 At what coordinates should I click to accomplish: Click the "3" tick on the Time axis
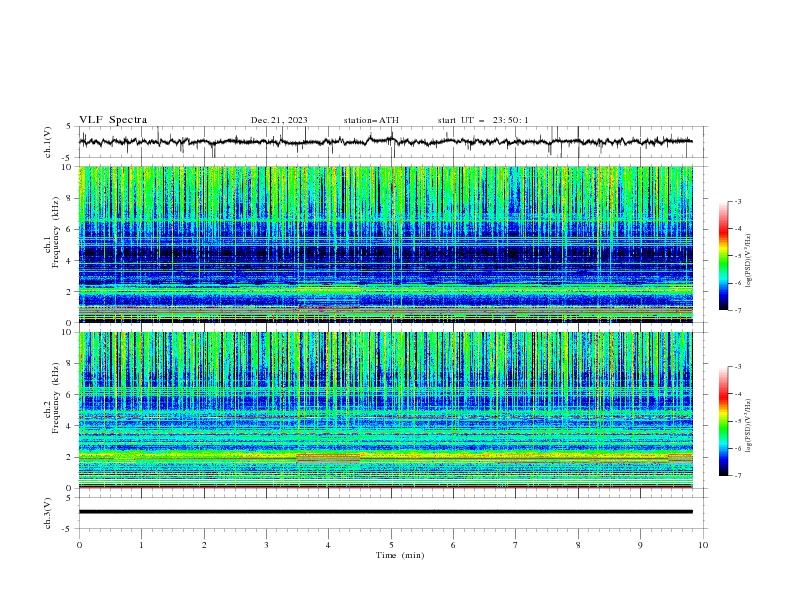coord(266,545)
